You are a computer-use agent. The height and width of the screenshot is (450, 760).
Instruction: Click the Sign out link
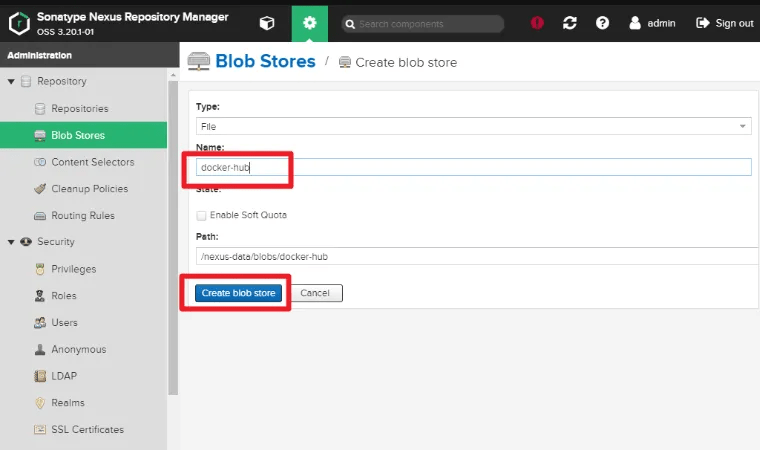tap(725, 23)
